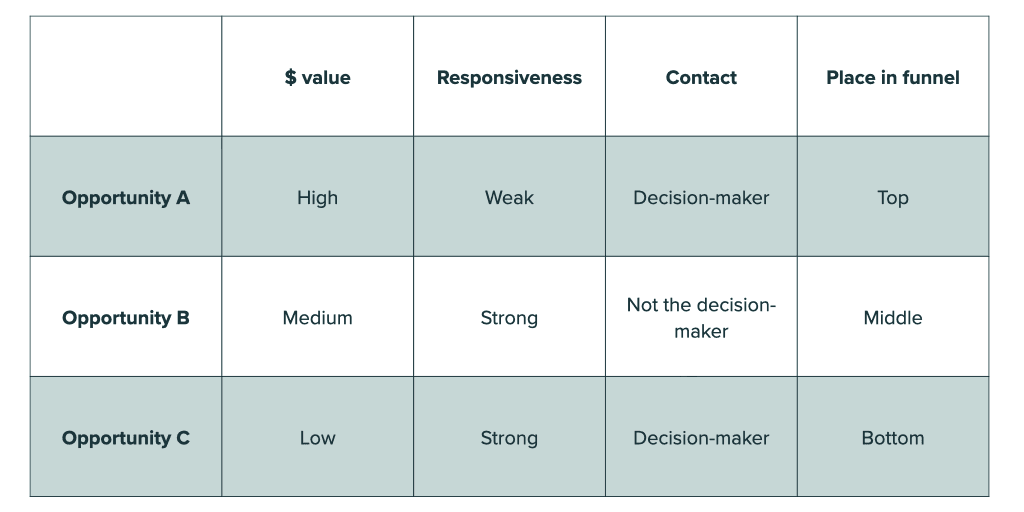This screenshot has width=1024, height=512.
Task: Select the Responsiveness column header
Action: [509, 78]
